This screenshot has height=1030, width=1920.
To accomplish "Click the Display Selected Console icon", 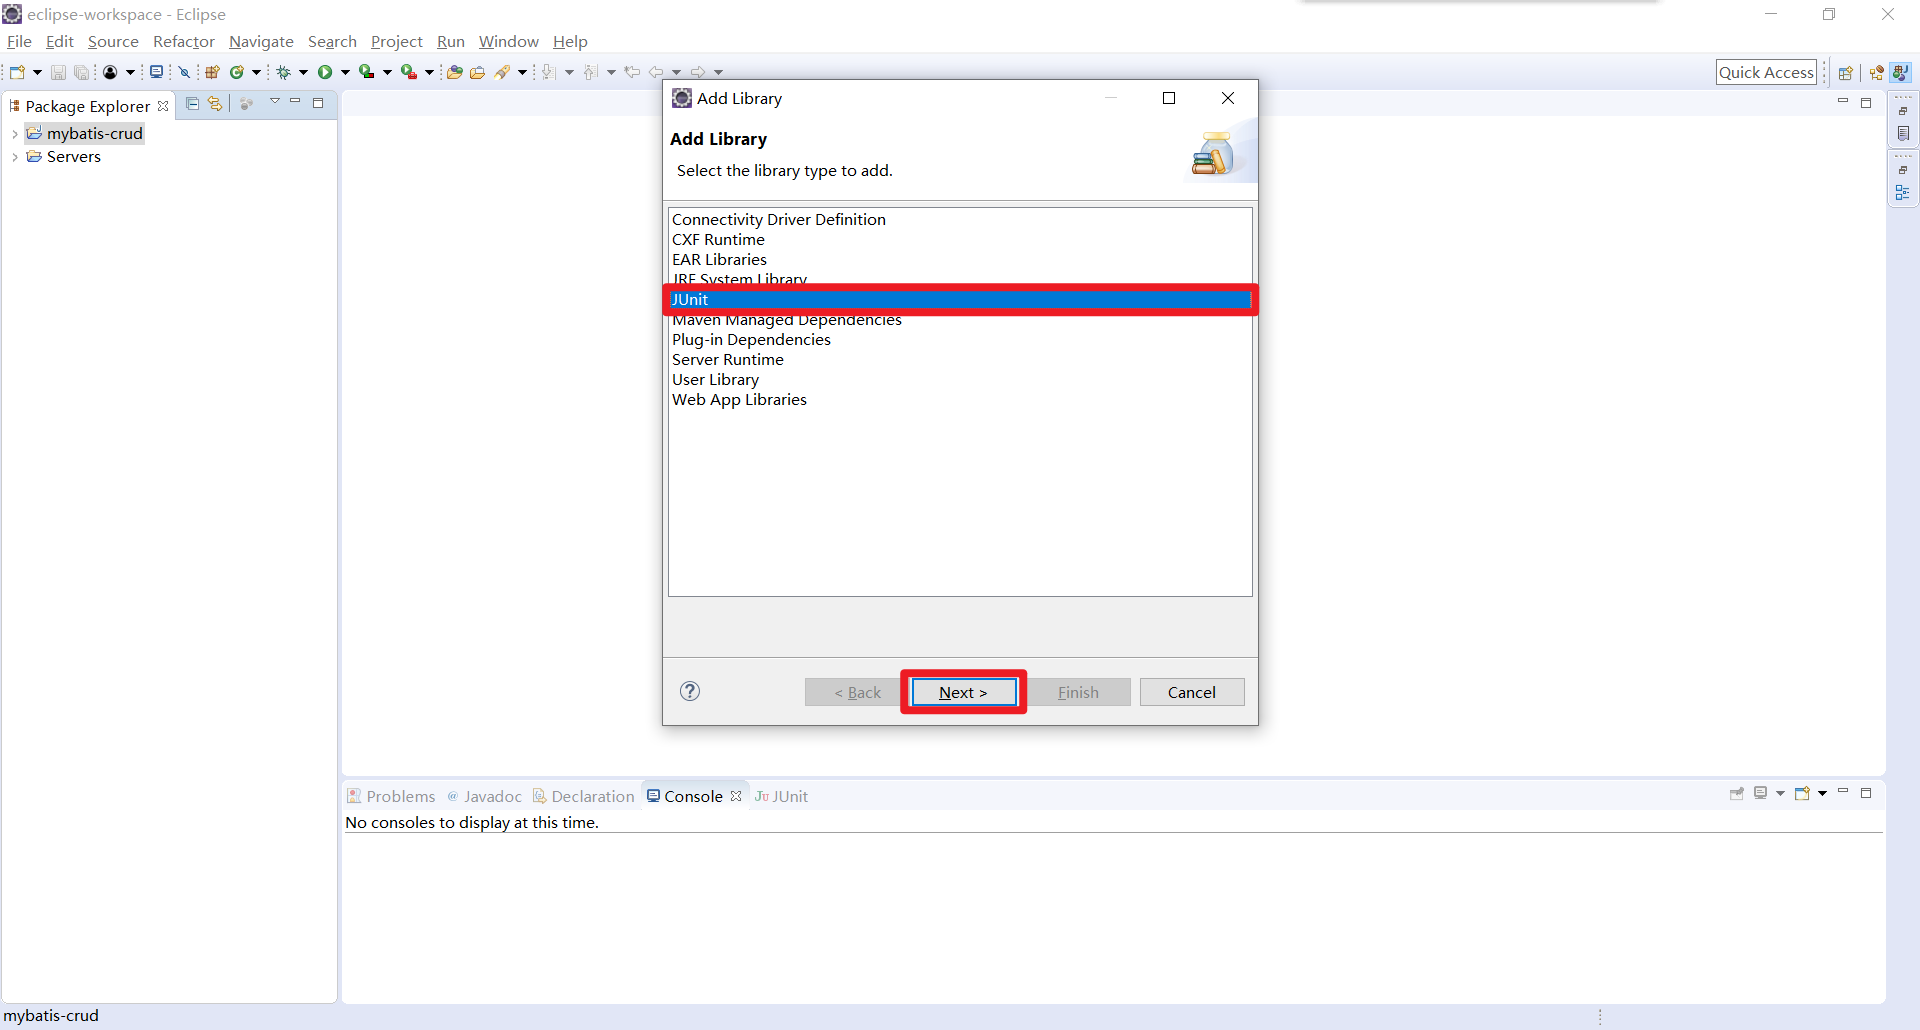I will (1761, 793).
